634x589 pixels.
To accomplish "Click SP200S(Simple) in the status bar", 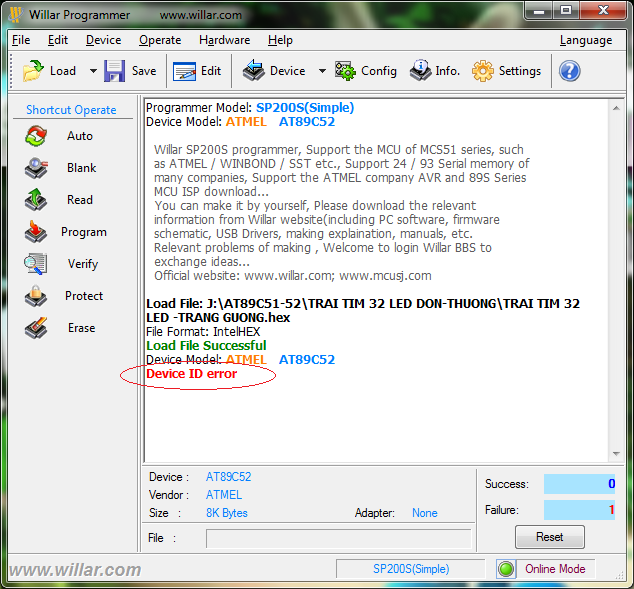I will click(x=411, y=569).
